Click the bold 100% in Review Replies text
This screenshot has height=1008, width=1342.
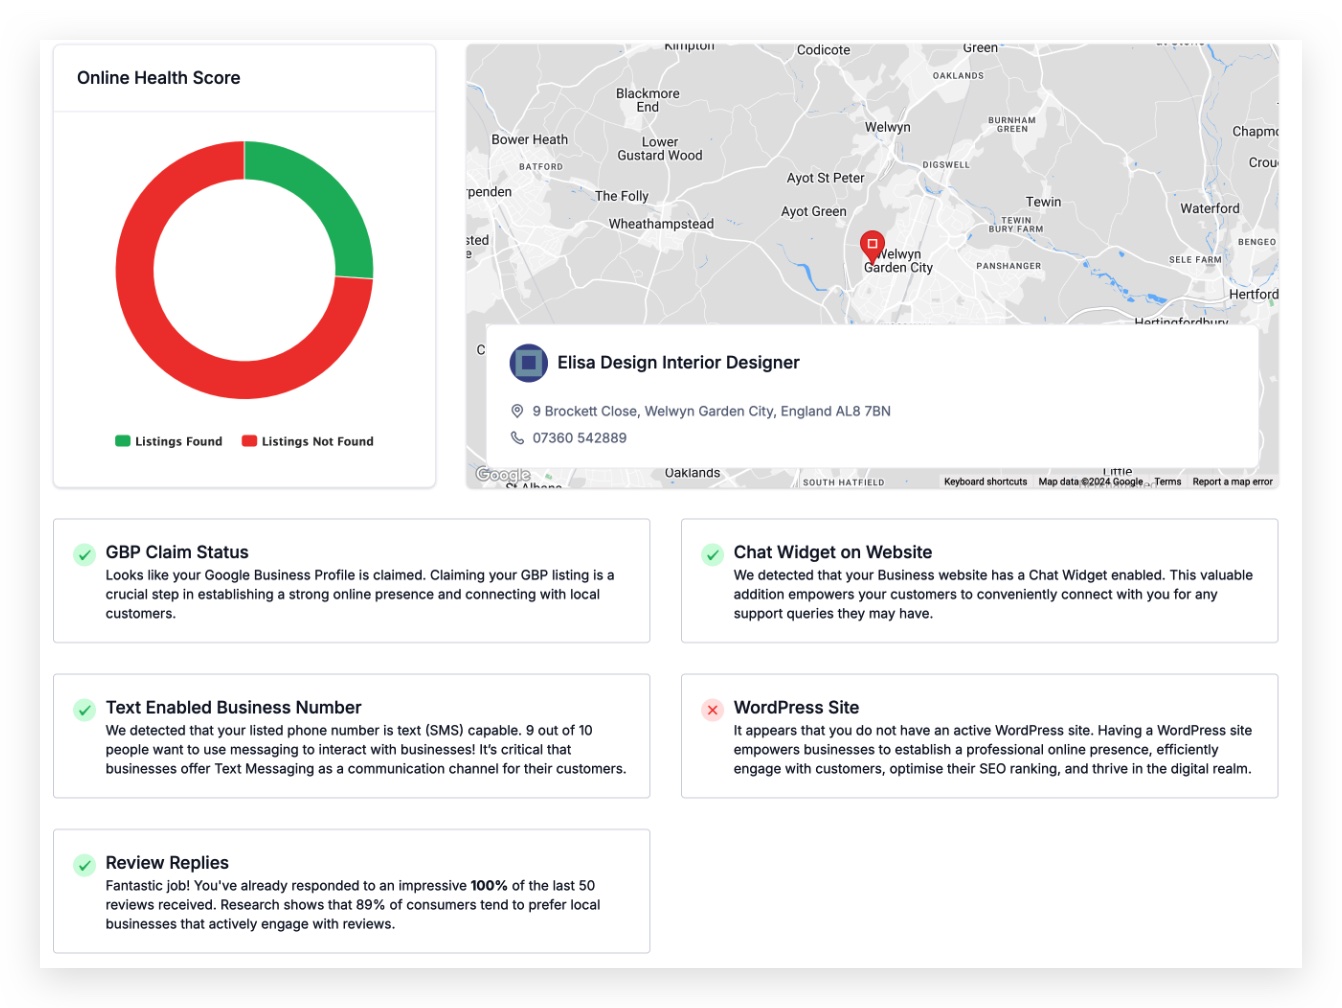pyautogui.click(x=489, y=886)
